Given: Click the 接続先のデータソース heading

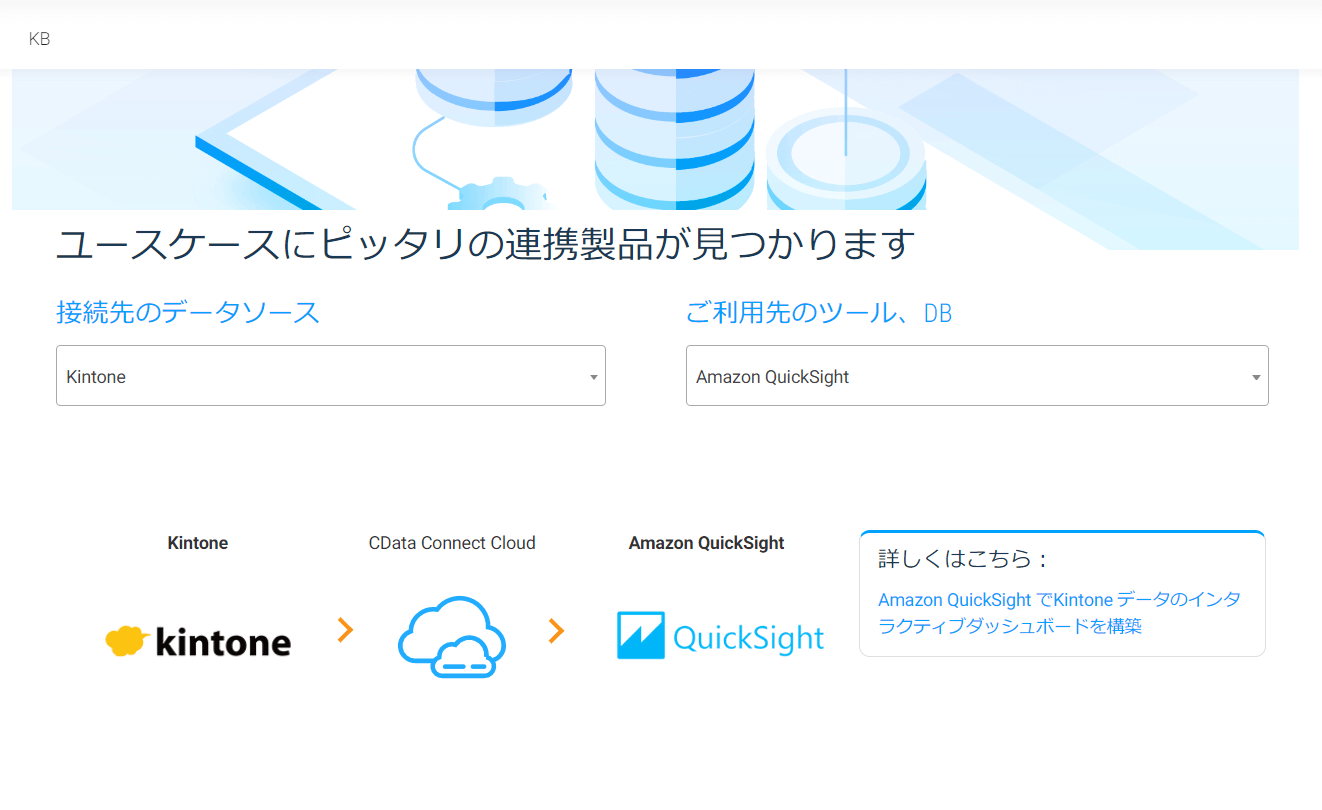Looking at the screenshot, I should tap(188, 312).
